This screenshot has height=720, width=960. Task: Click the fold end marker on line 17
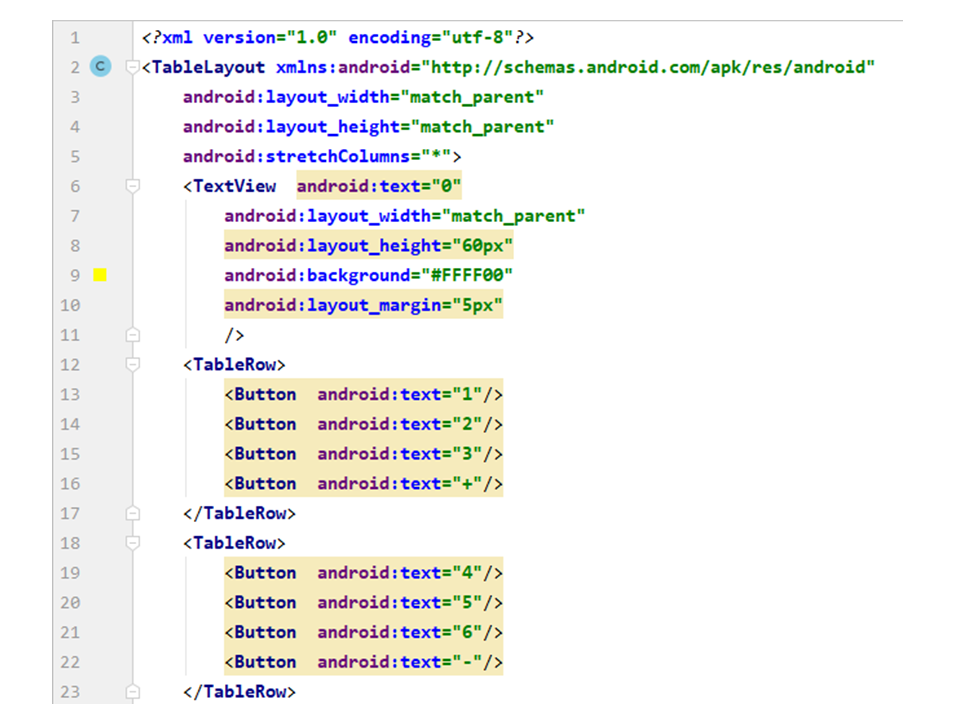(133, 513)
